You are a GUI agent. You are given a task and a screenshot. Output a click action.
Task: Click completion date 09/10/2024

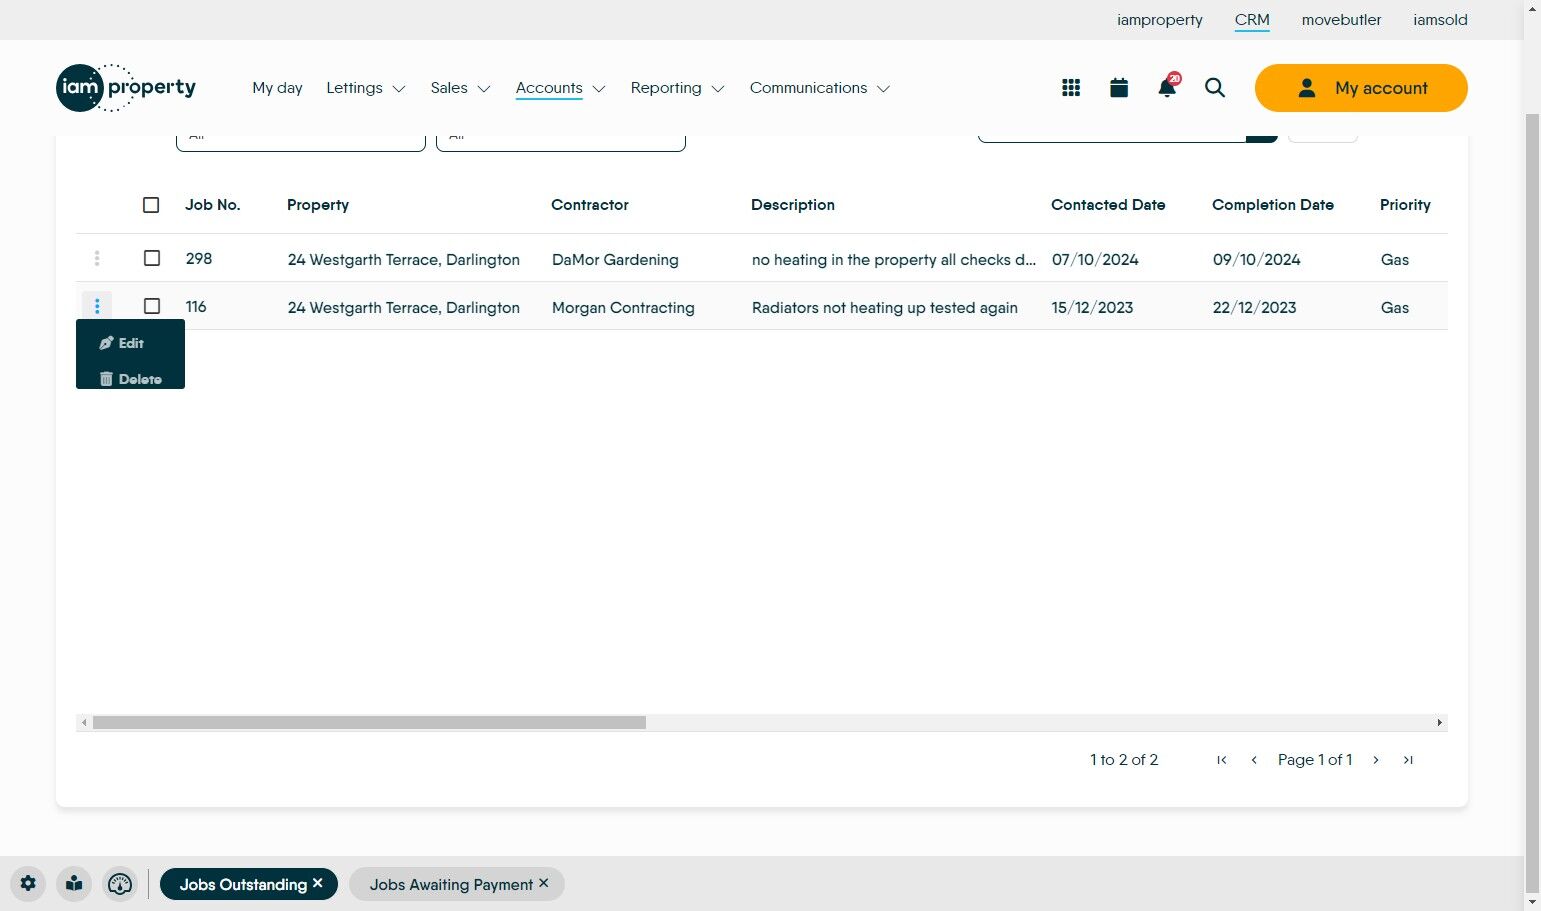pos(1257,260)
